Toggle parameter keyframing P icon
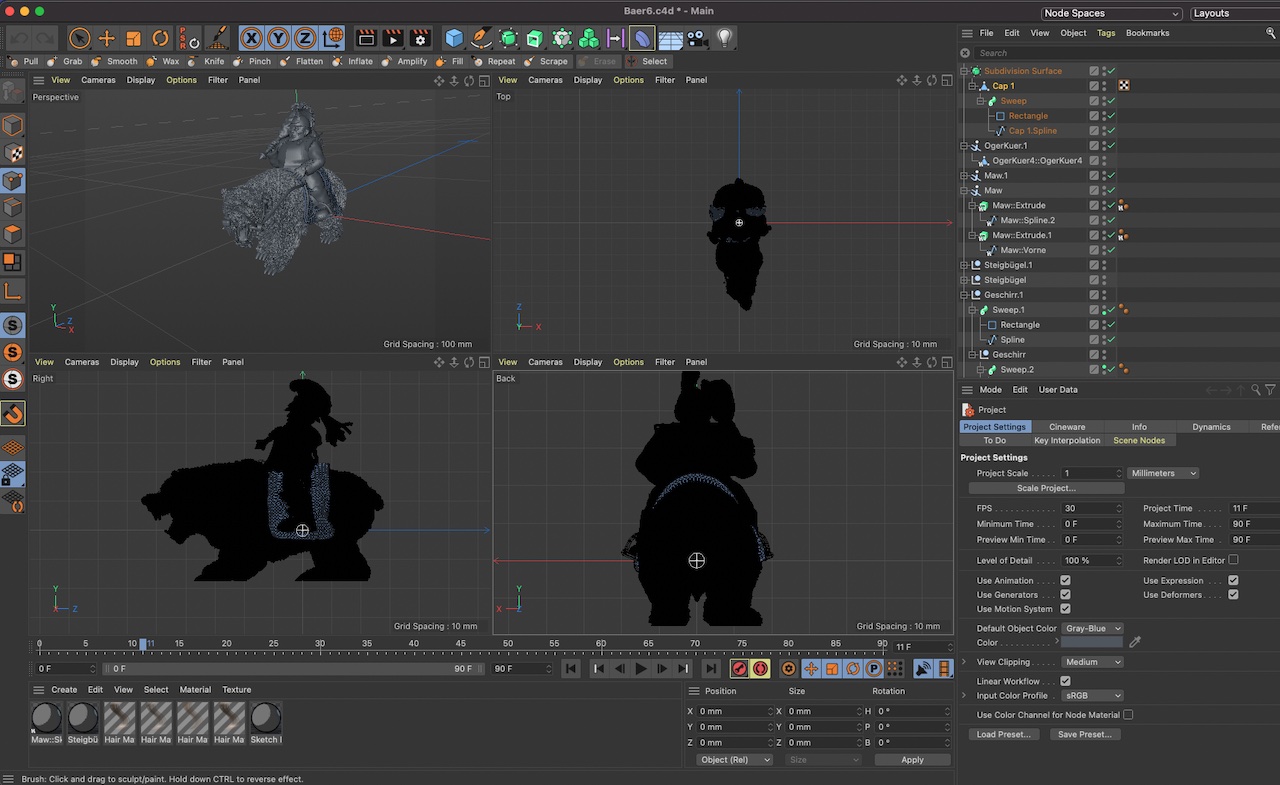 point(873,669)
